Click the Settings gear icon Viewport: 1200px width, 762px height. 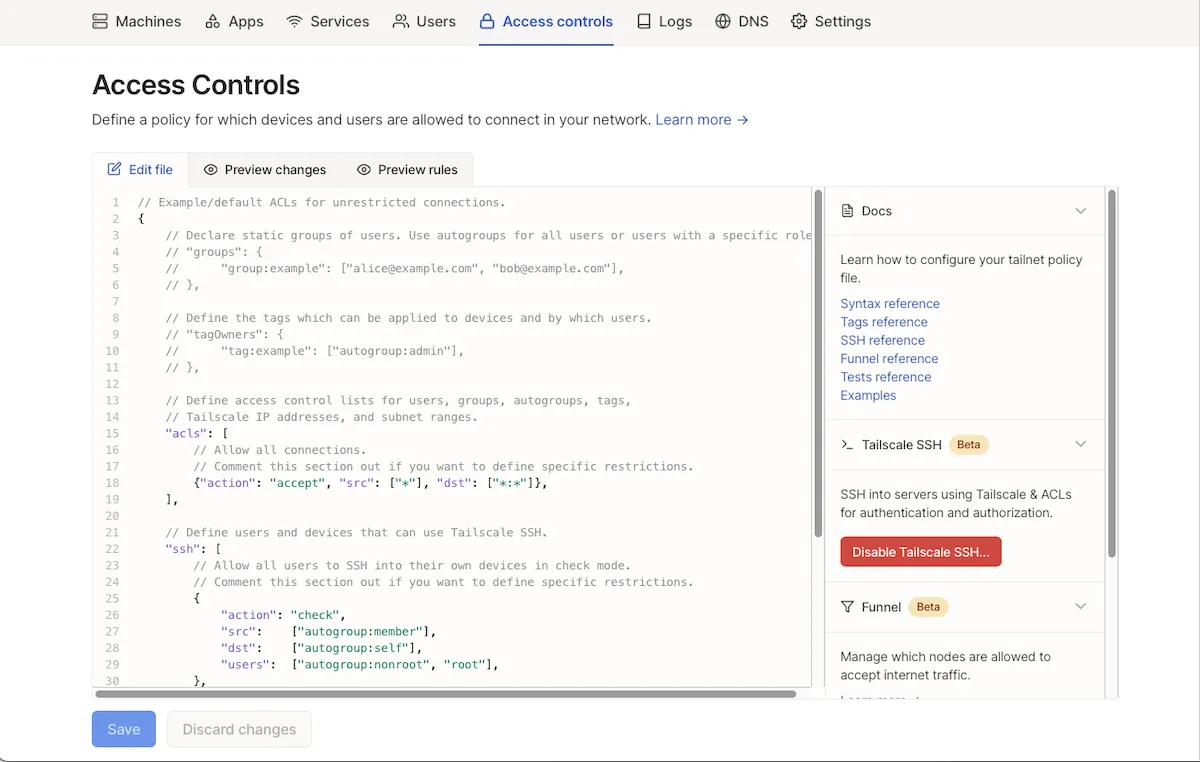[799, 21]
